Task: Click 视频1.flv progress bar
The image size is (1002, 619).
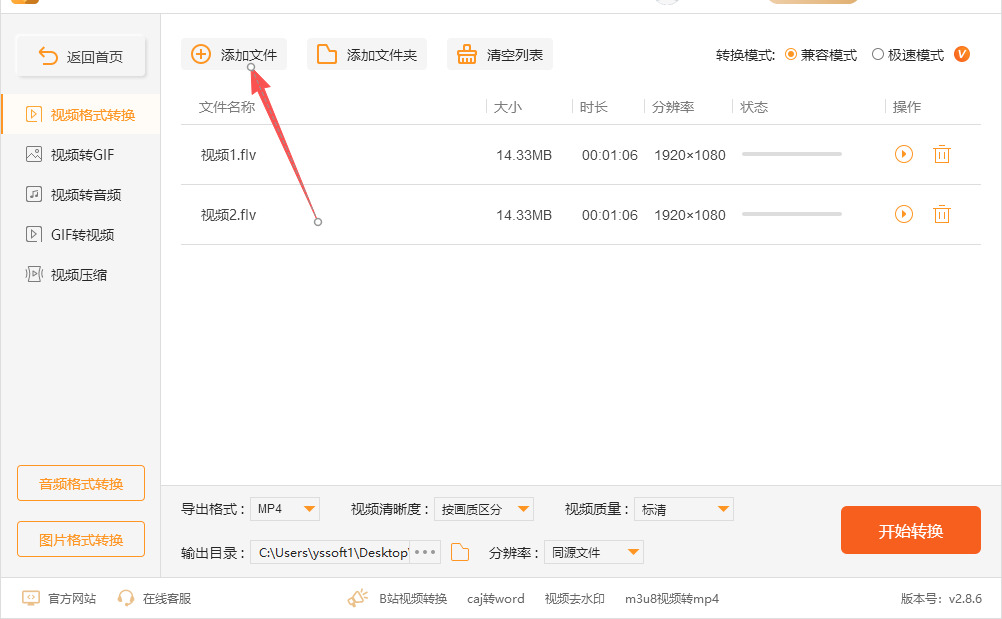Action: (792, 154)
